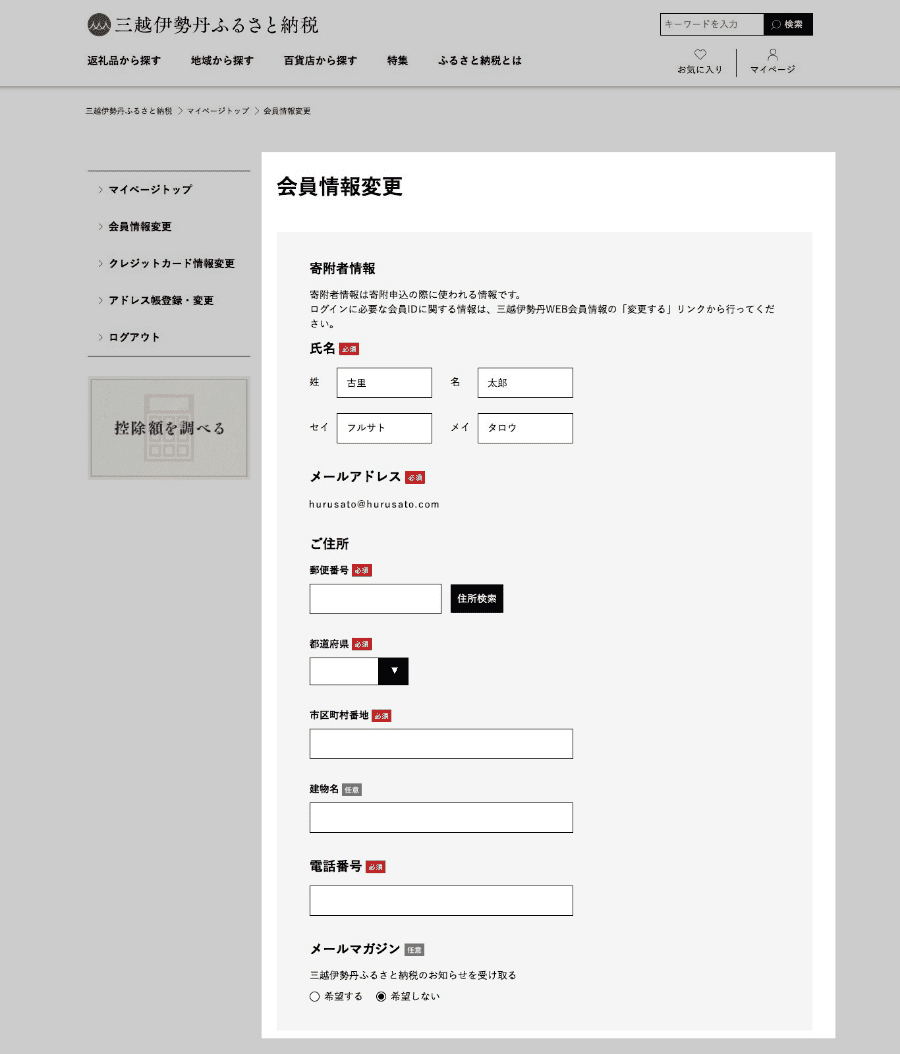
Task: Select the 希望しない radio button
Action: [381, 996]
